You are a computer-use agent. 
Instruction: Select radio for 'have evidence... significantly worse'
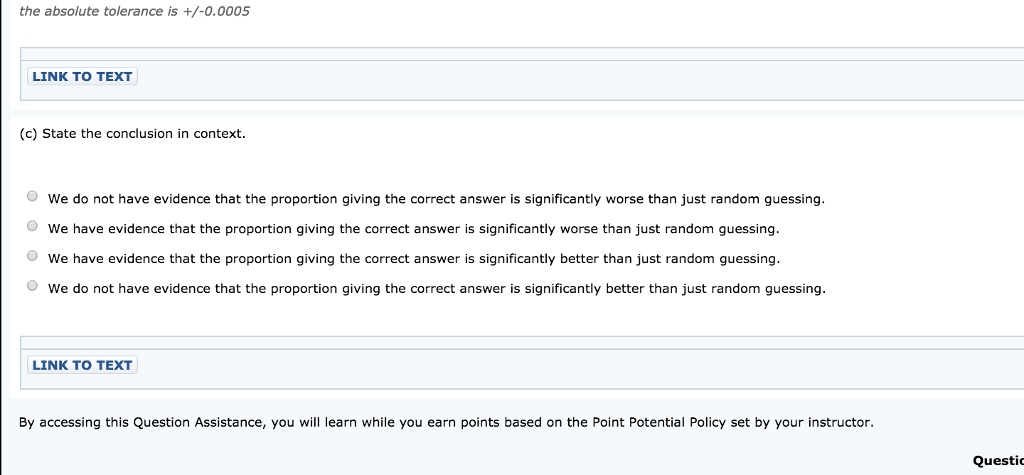pos(32,226)
